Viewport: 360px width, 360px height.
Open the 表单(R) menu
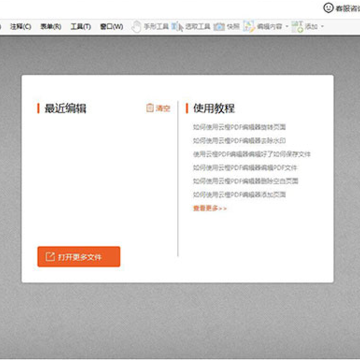click(51, 27)
